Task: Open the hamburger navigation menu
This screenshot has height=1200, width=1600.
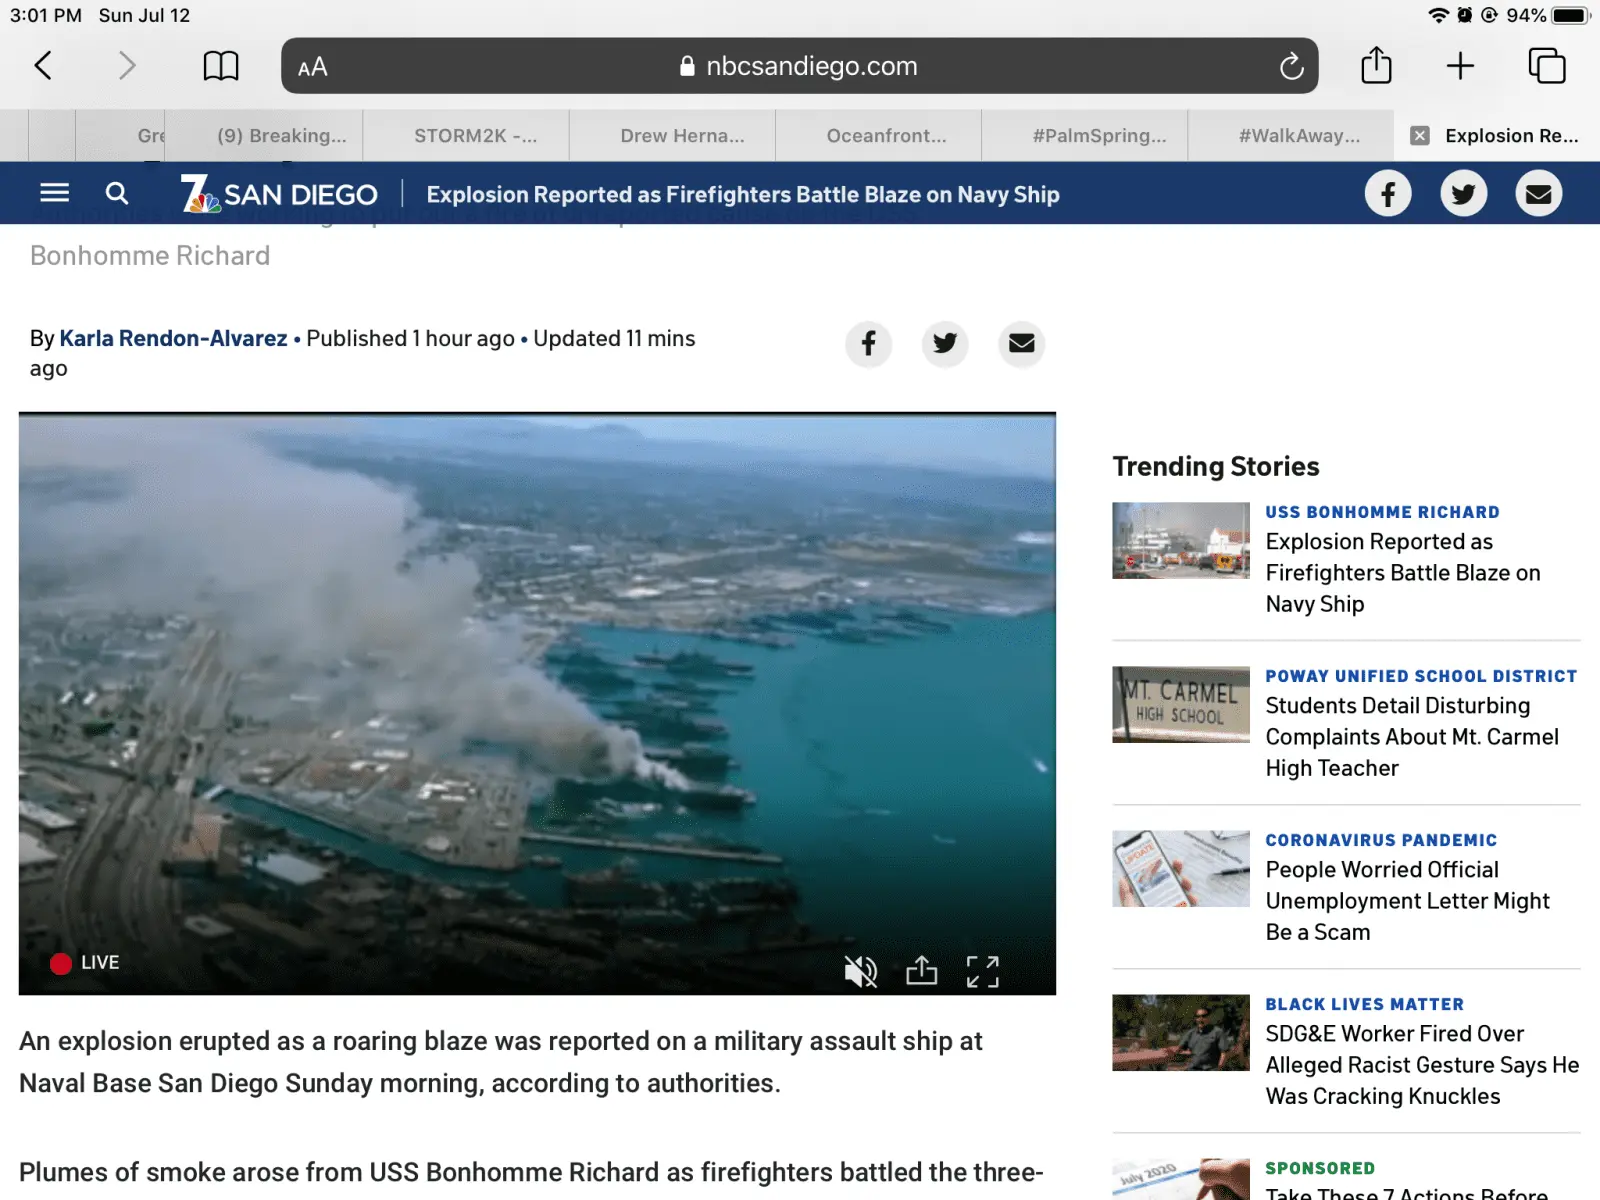Action: 54,193
